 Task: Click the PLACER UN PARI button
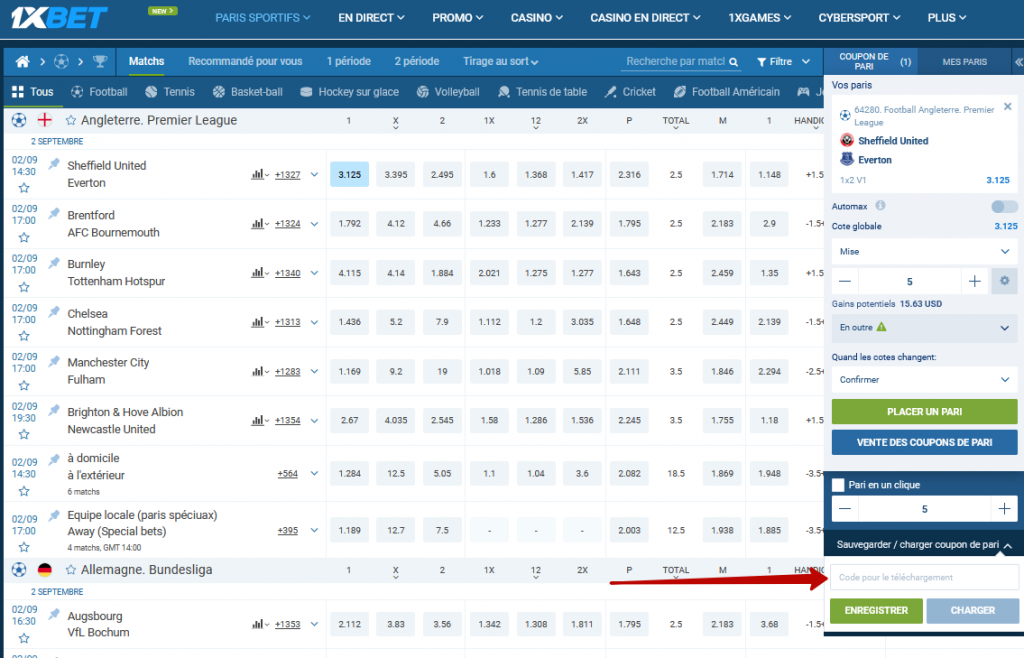click(924, 412)
